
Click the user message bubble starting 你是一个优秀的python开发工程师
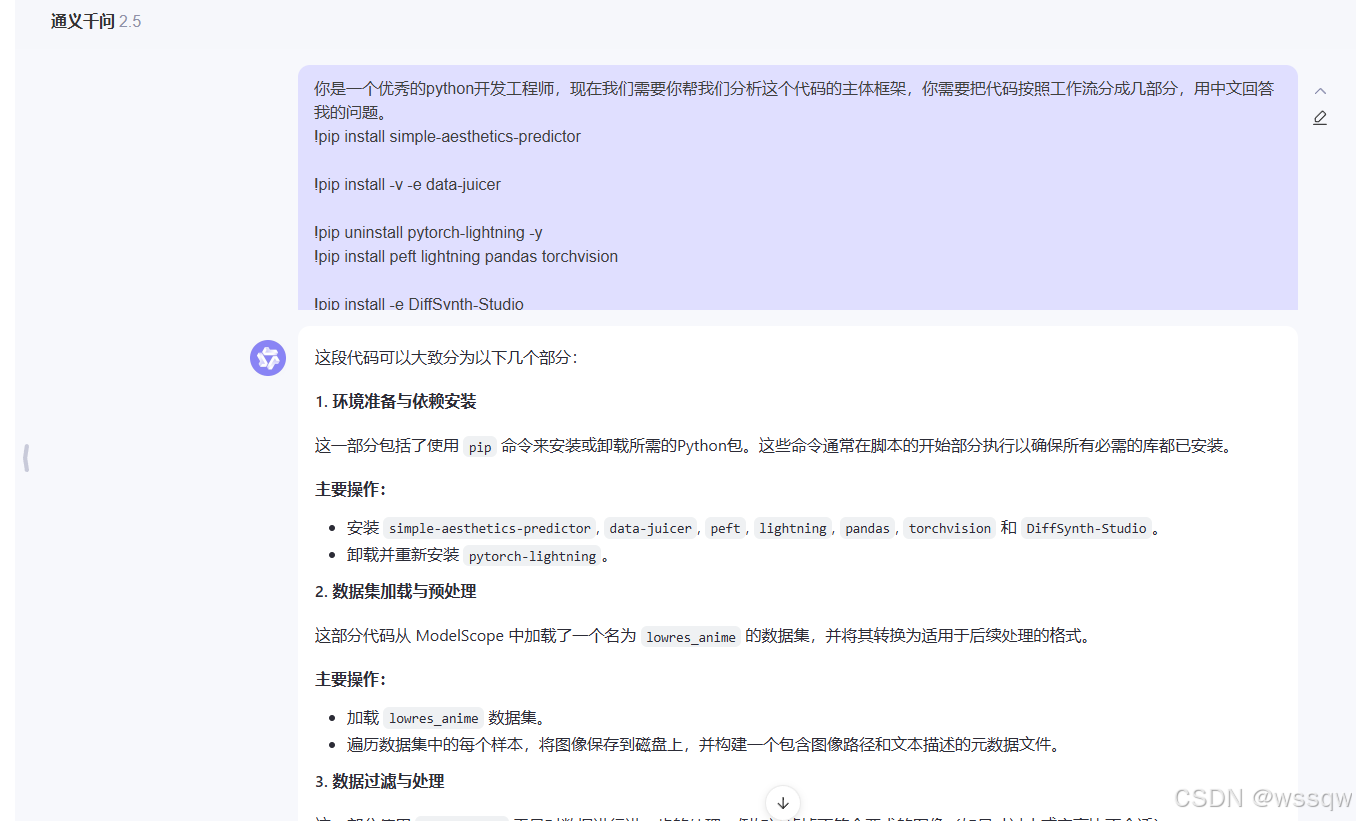coord(797,188)
